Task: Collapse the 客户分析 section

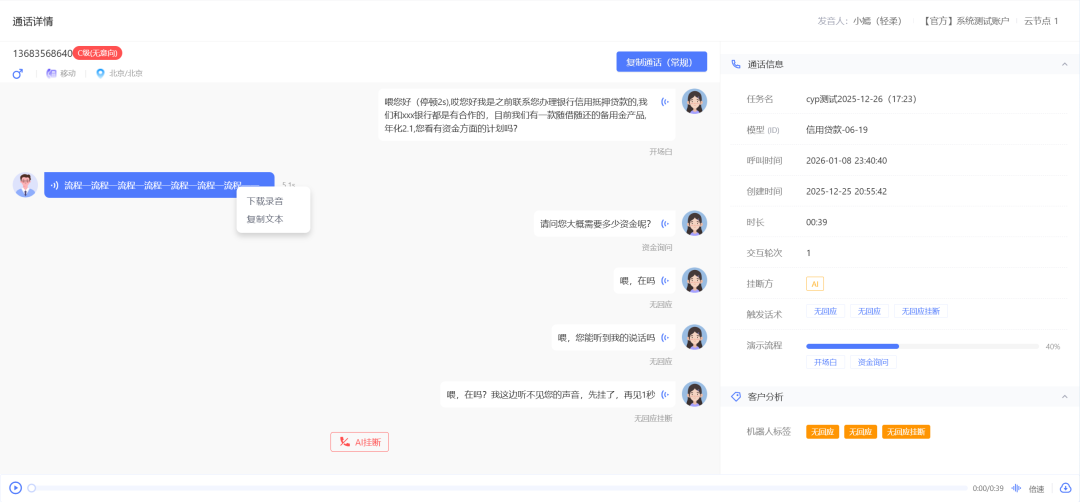Action: click(1063, 397)
